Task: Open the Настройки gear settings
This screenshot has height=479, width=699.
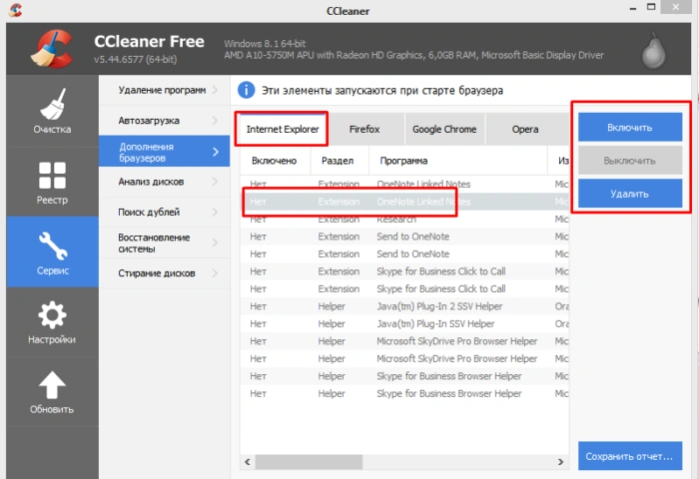Action: pos(52,322)
